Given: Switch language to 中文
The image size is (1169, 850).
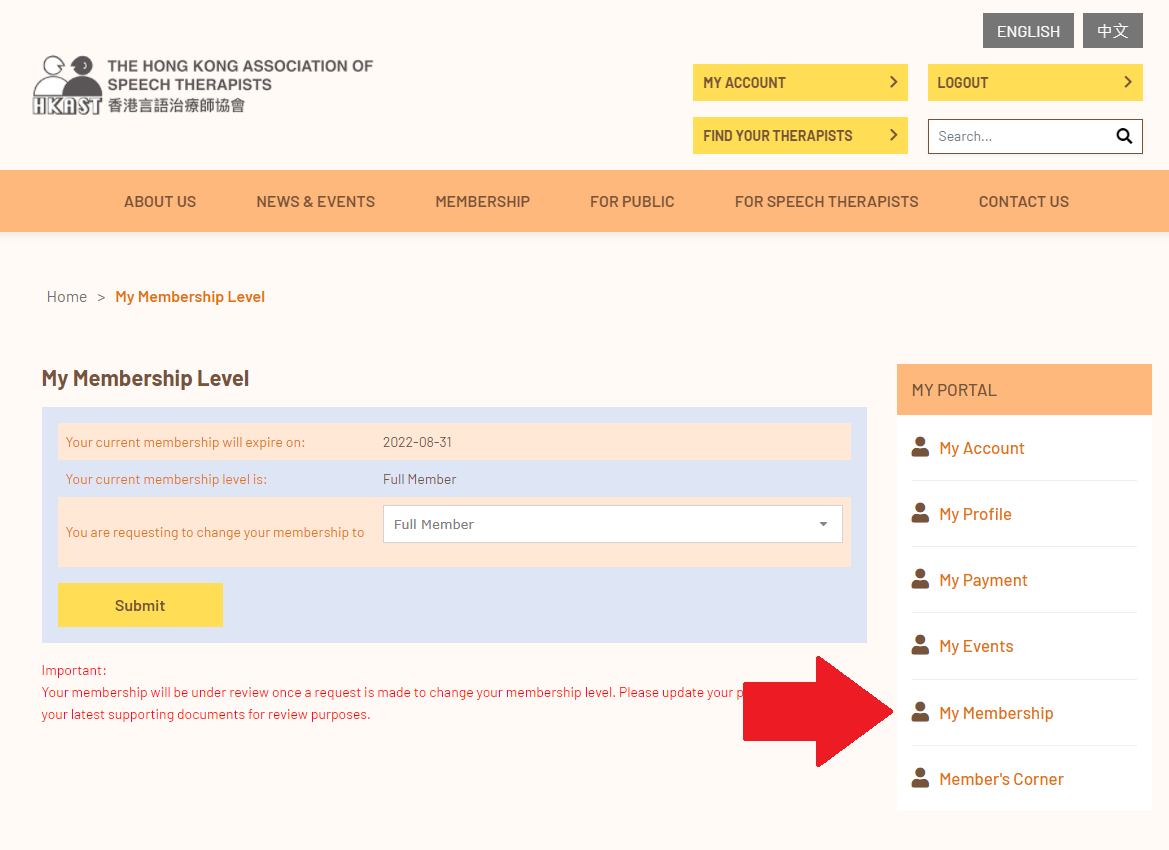Looking at the screenshot, I should [1112, 31].
